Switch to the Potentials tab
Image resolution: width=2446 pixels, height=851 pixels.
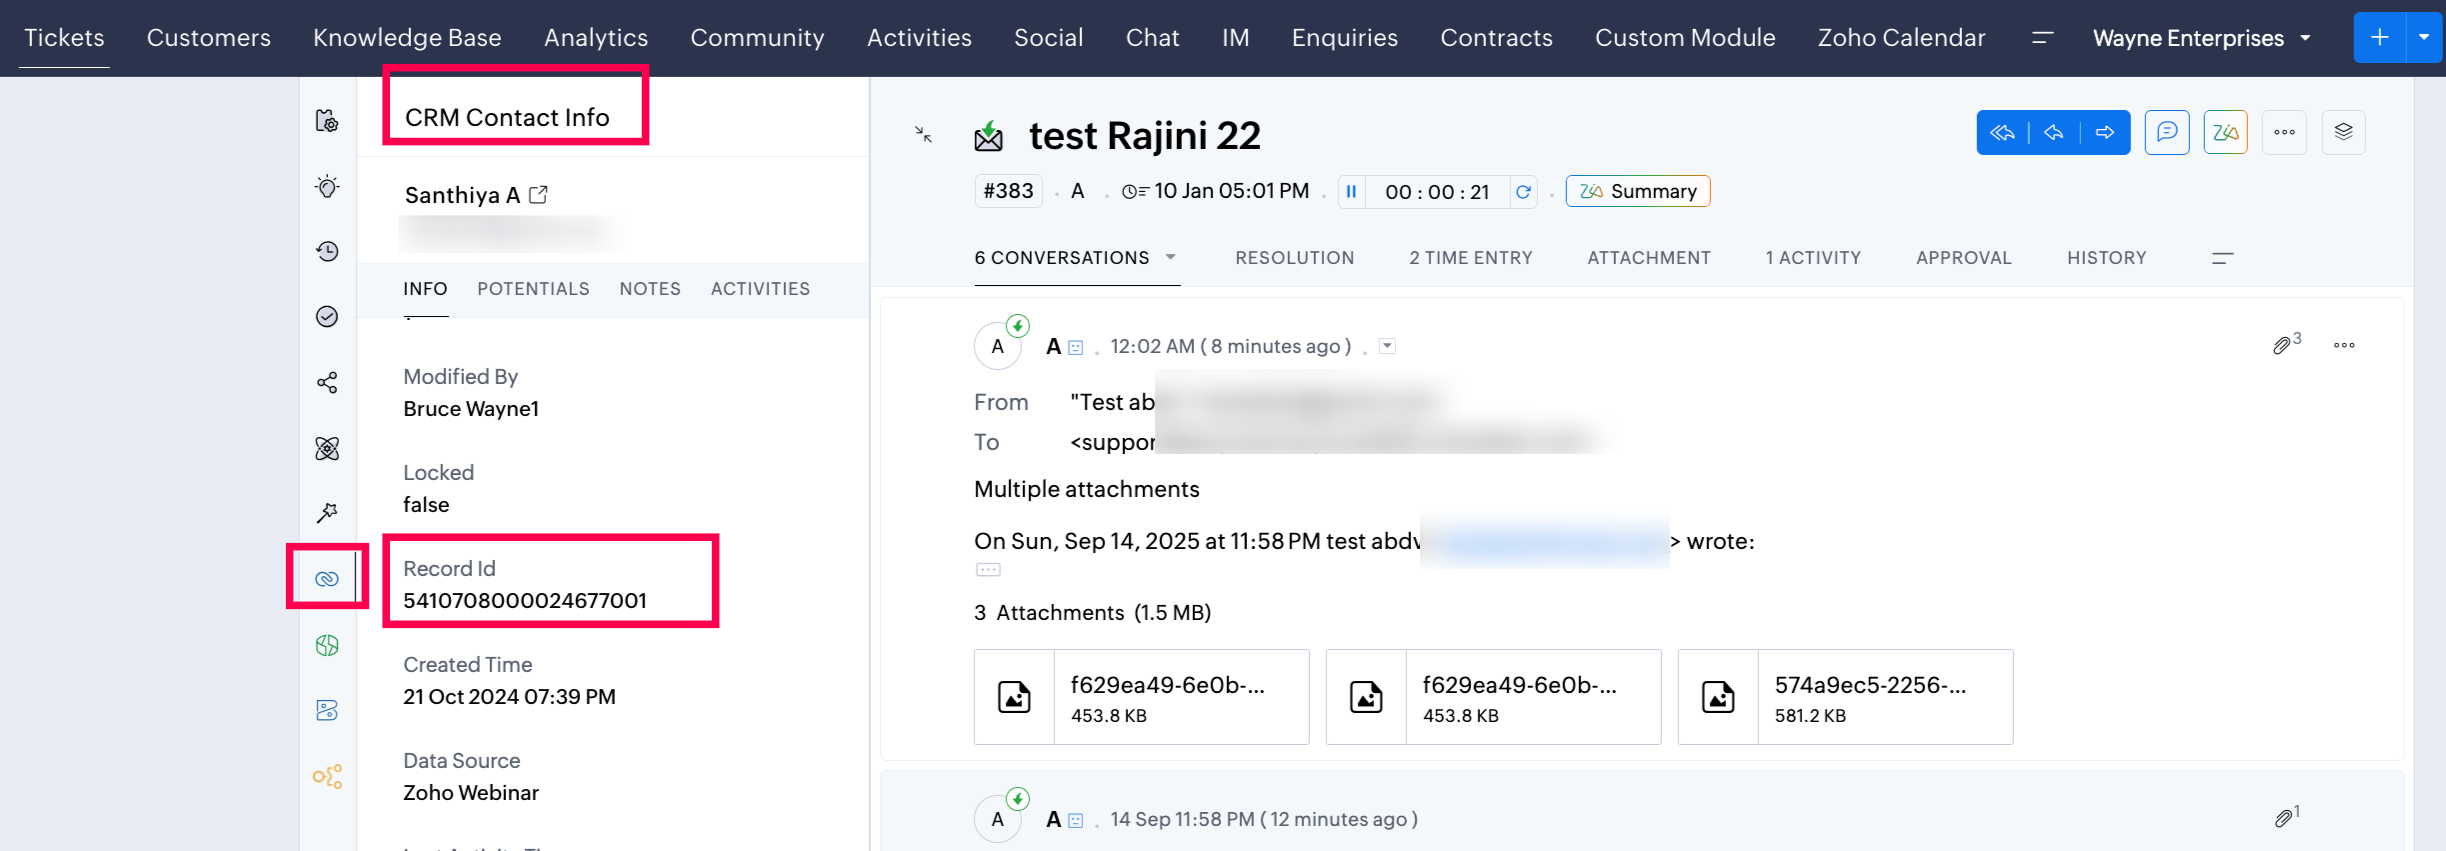(533, 289)
